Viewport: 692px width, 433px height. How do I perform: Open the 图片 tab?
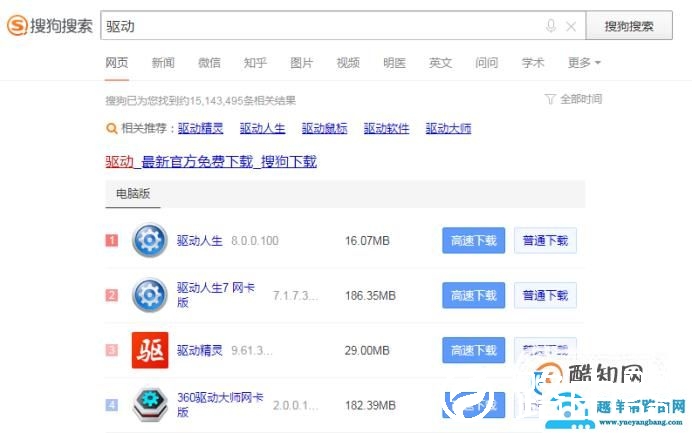(x=301, y=63)
